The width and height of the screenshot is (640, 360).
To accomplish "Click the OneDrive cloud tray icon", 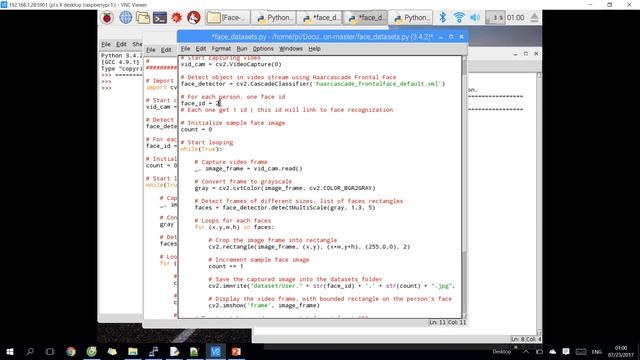I will [x=553, y=352].
